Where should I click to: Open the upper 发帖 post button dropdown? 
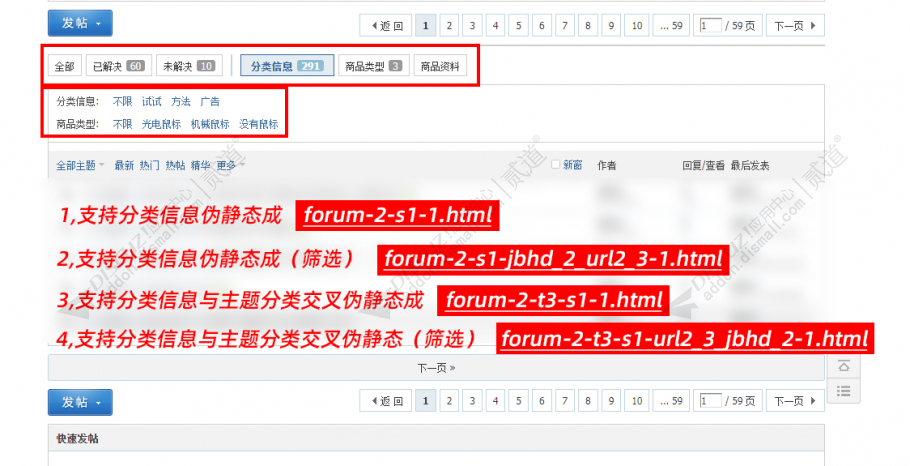point(80,23)
